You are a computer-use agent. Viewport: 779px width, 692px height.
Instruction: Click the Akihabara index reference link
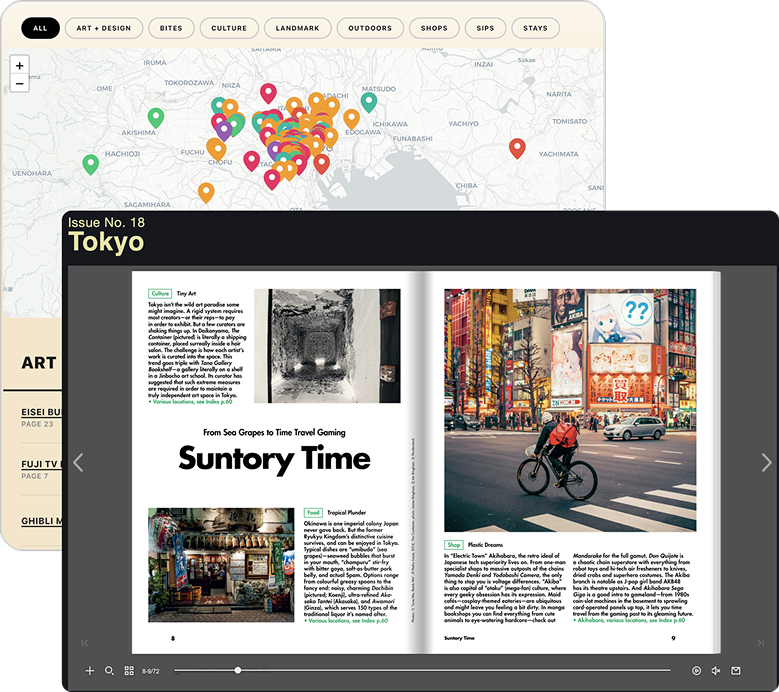point(631,620)
